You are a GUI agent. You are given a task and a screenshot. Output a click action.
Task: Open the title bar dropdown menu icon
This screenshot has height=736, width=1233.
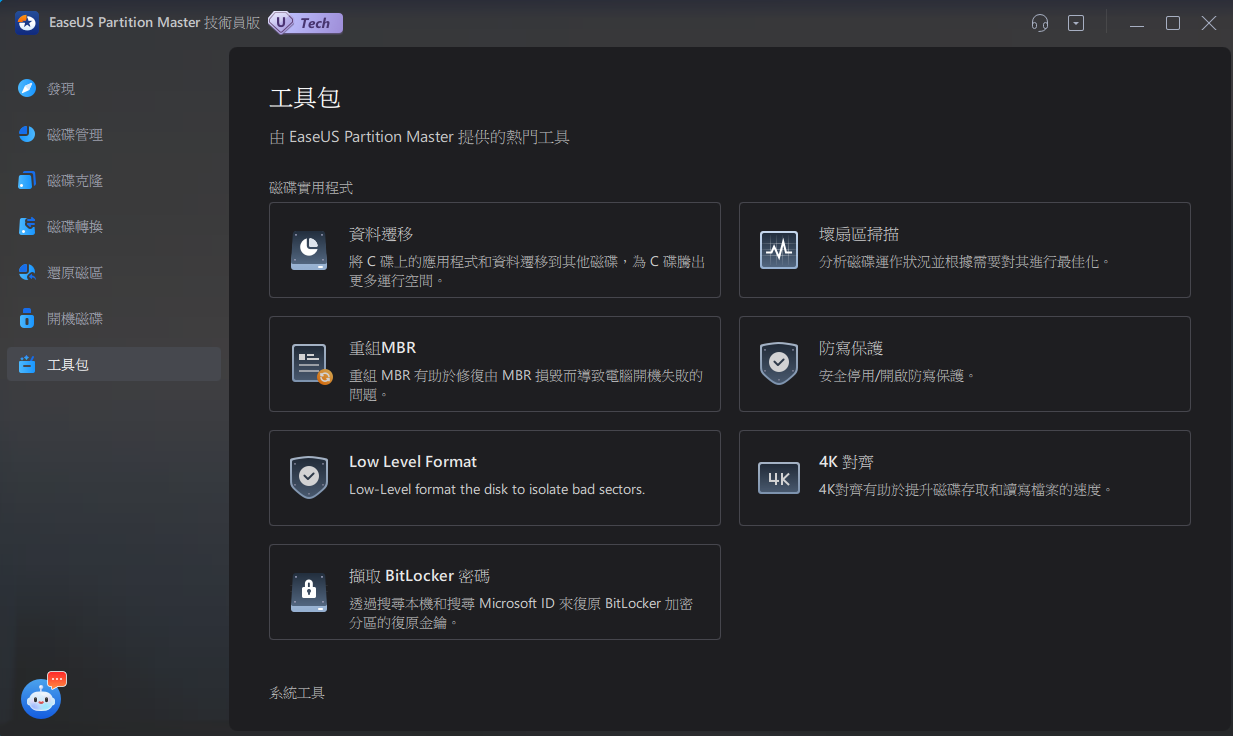pyautogui.click(x=1076, y=23)
